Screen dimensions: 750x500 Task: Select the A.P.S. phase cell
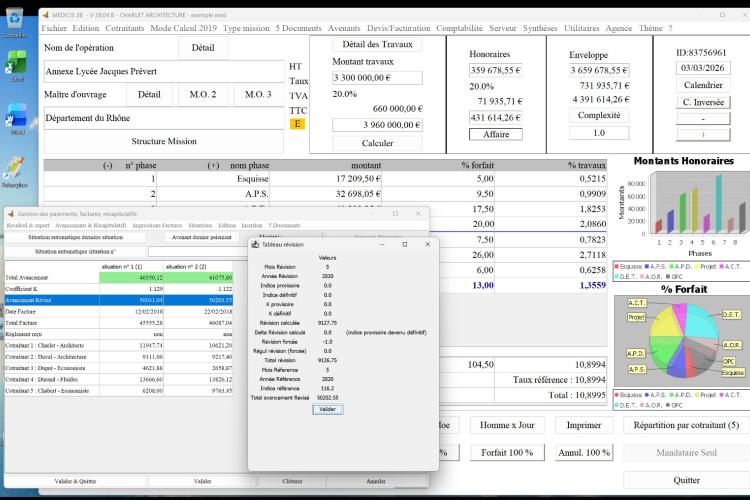click(x=213, y=194)
